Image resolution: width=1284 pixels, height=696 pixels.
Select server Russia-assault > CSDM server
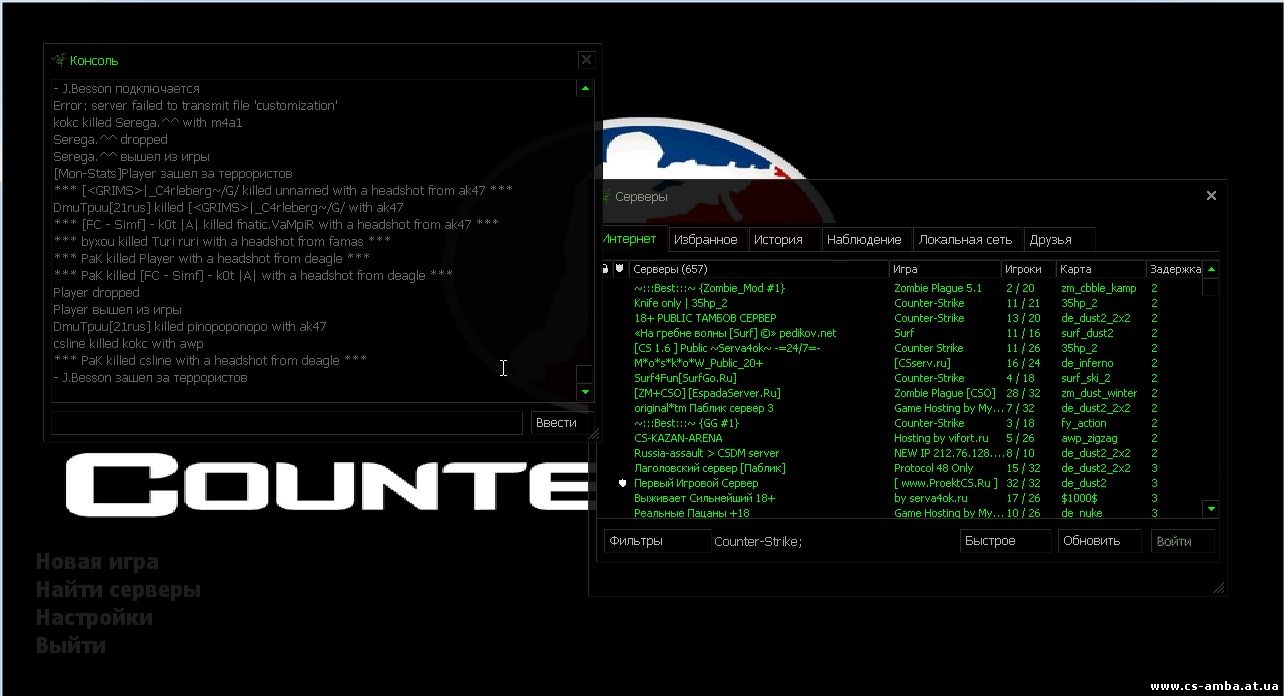(899, 453)
